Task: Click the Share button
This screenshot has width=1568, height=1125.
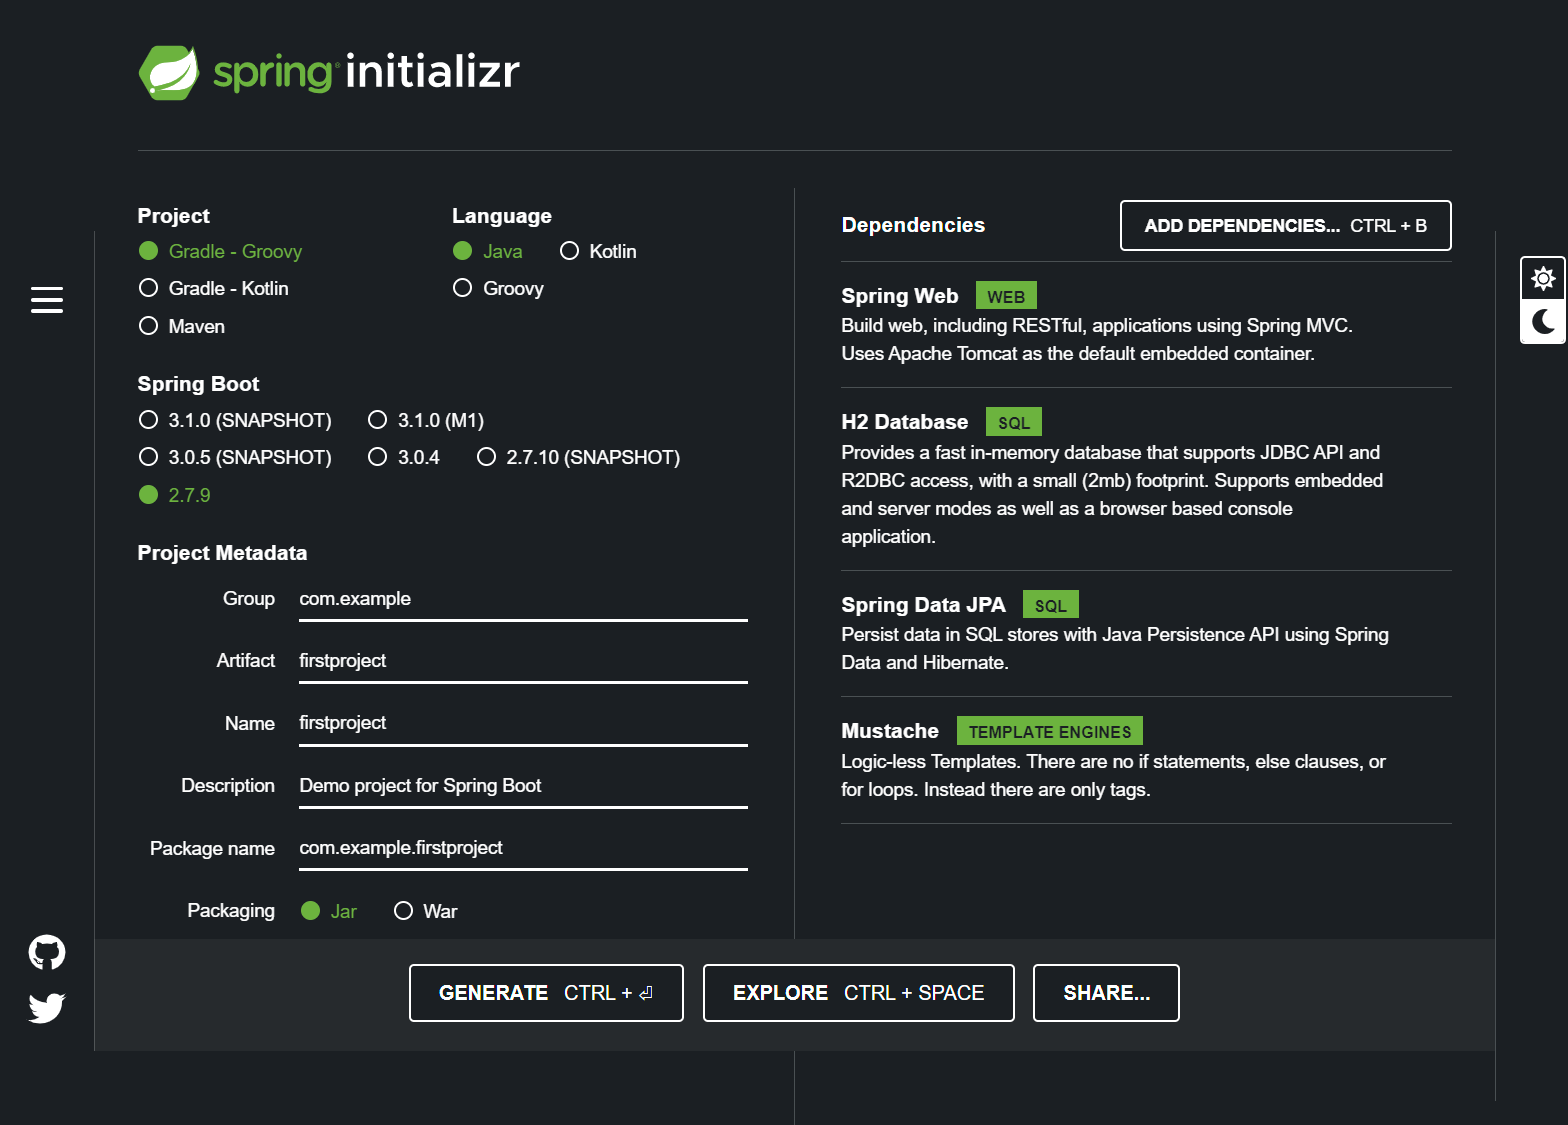Action: 1106,993
